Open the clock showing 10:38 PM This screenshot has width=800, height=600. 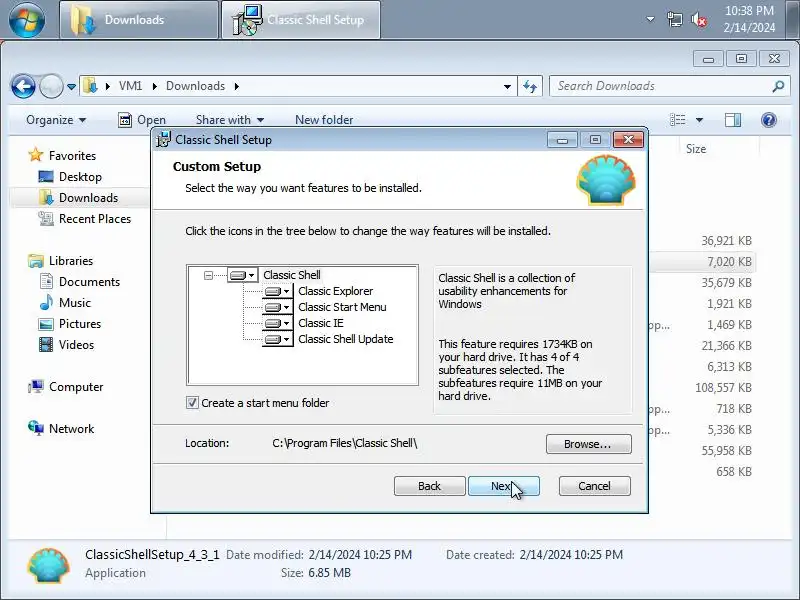coord(749,19)
